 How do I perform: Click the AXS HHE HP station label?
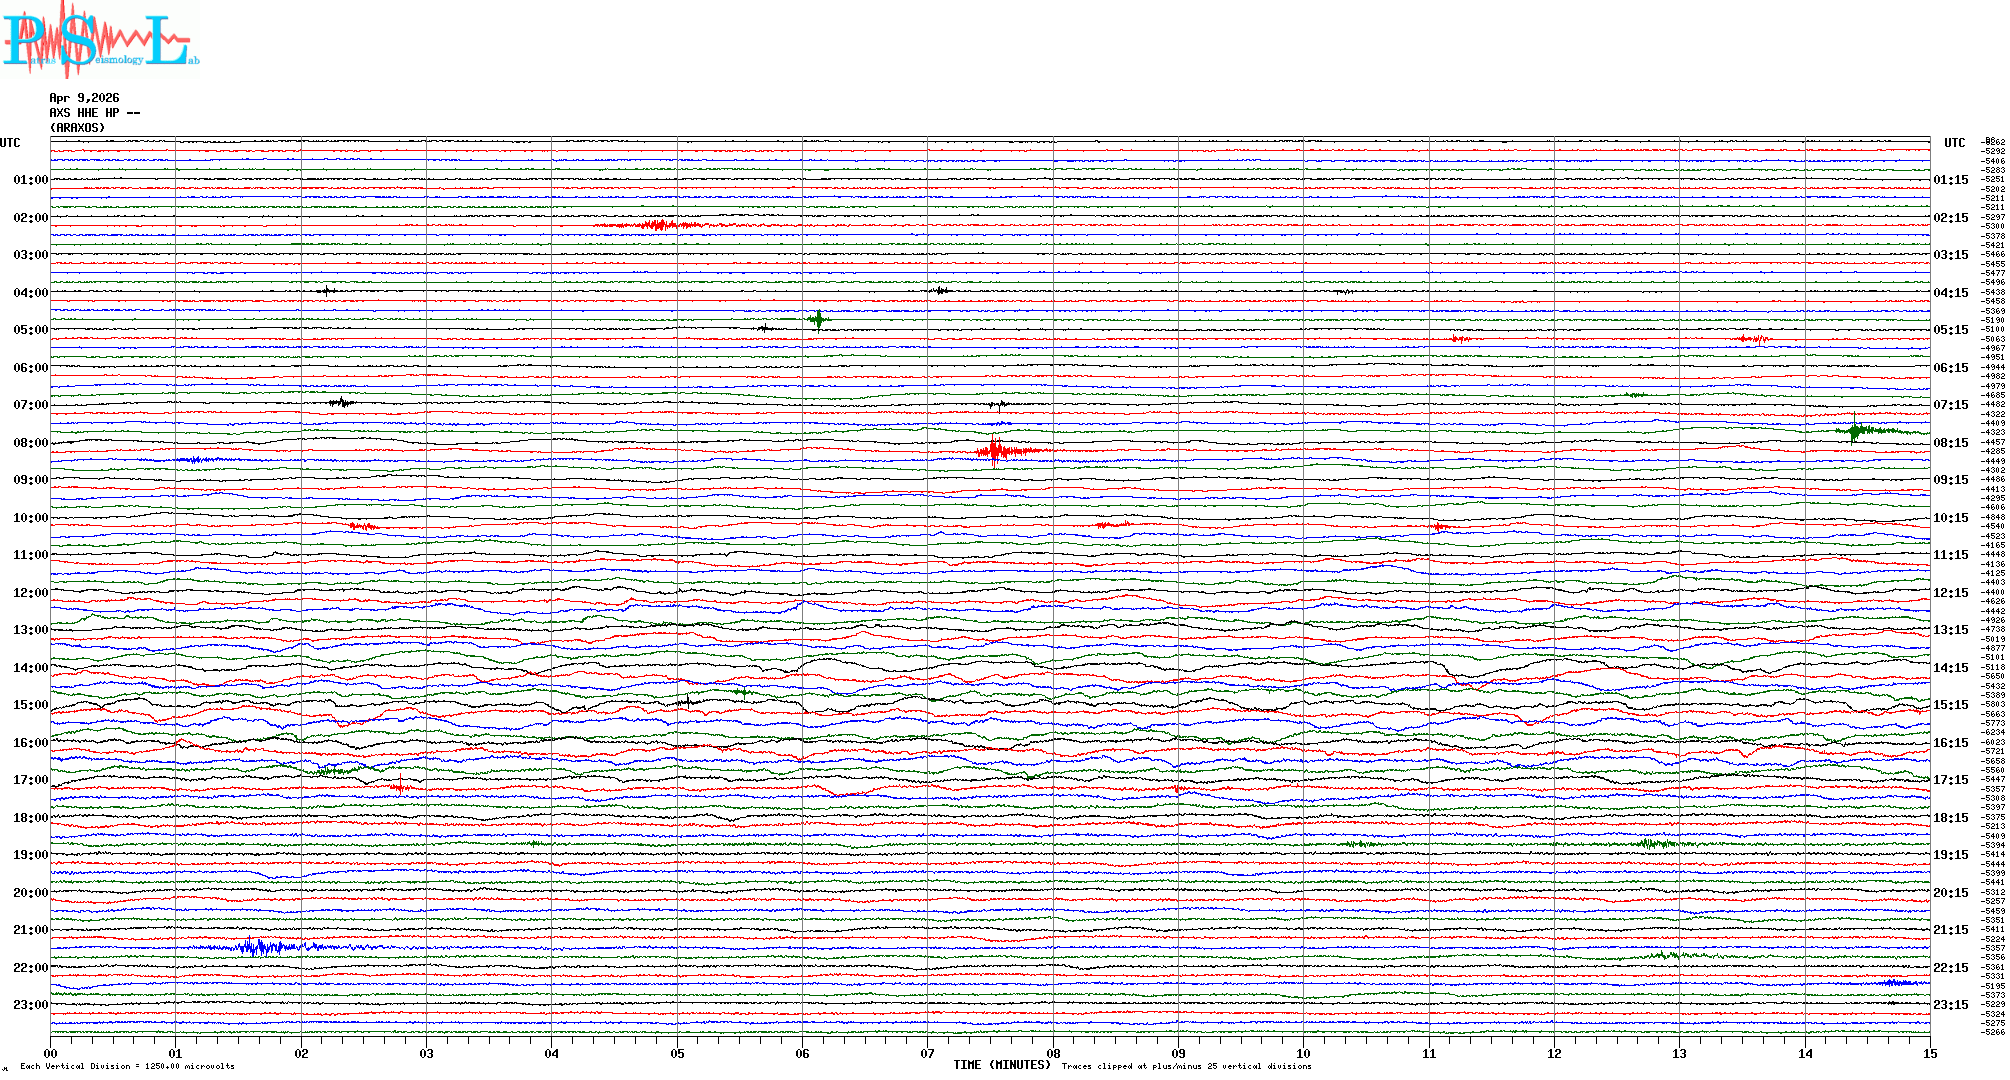click(x=94, y=113)
